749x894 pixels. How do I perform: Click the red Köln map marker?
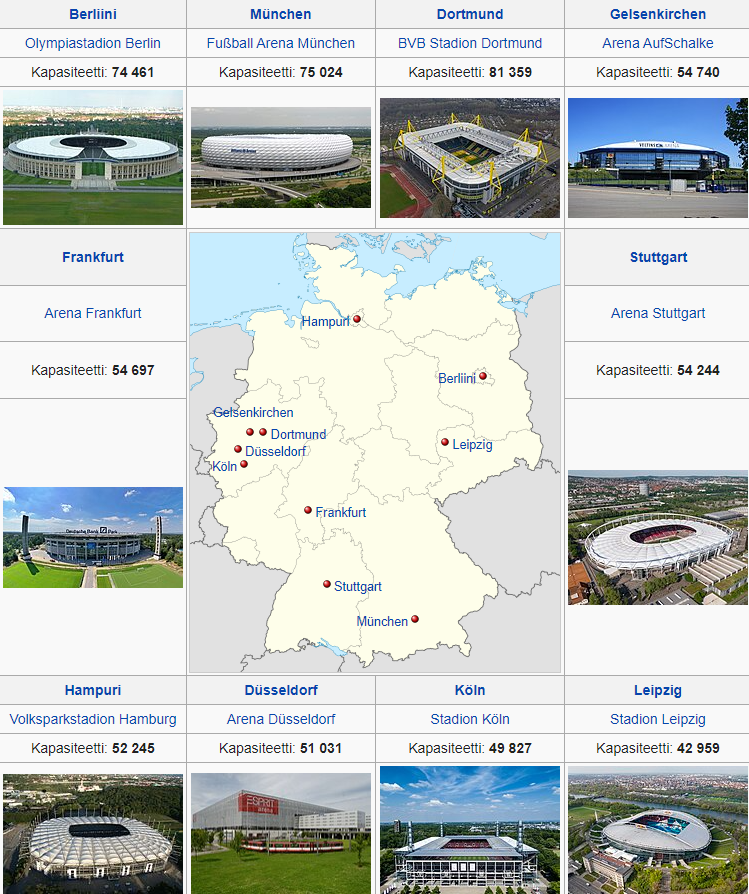[244, 464]
